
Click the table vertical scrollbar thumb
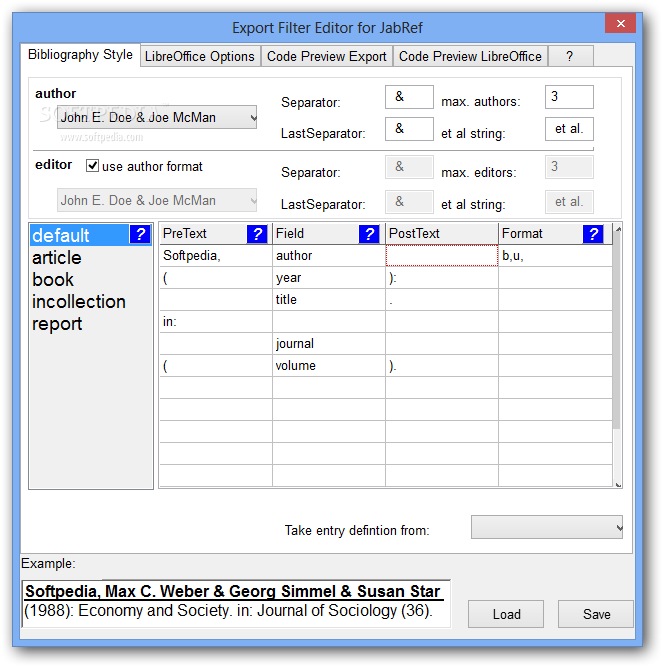click(x=617, y=331)
